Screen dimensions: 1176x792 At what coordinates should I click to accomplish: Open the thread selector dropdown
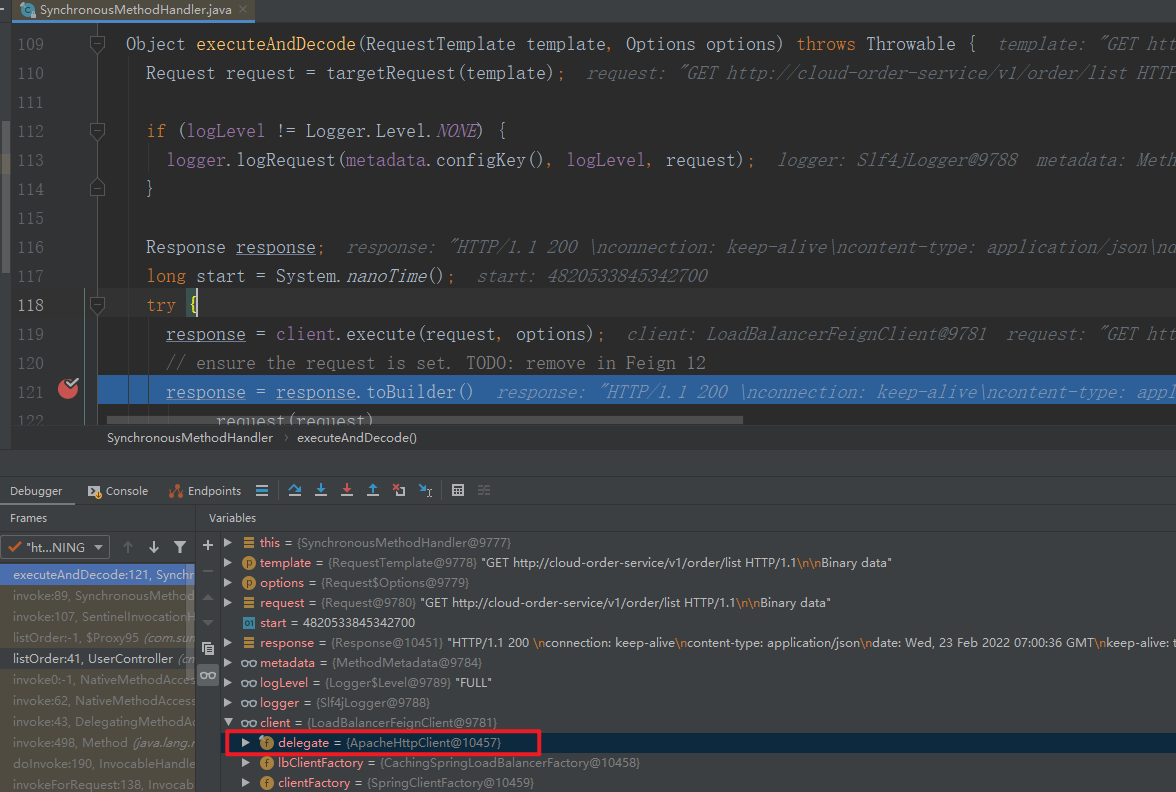55,547
